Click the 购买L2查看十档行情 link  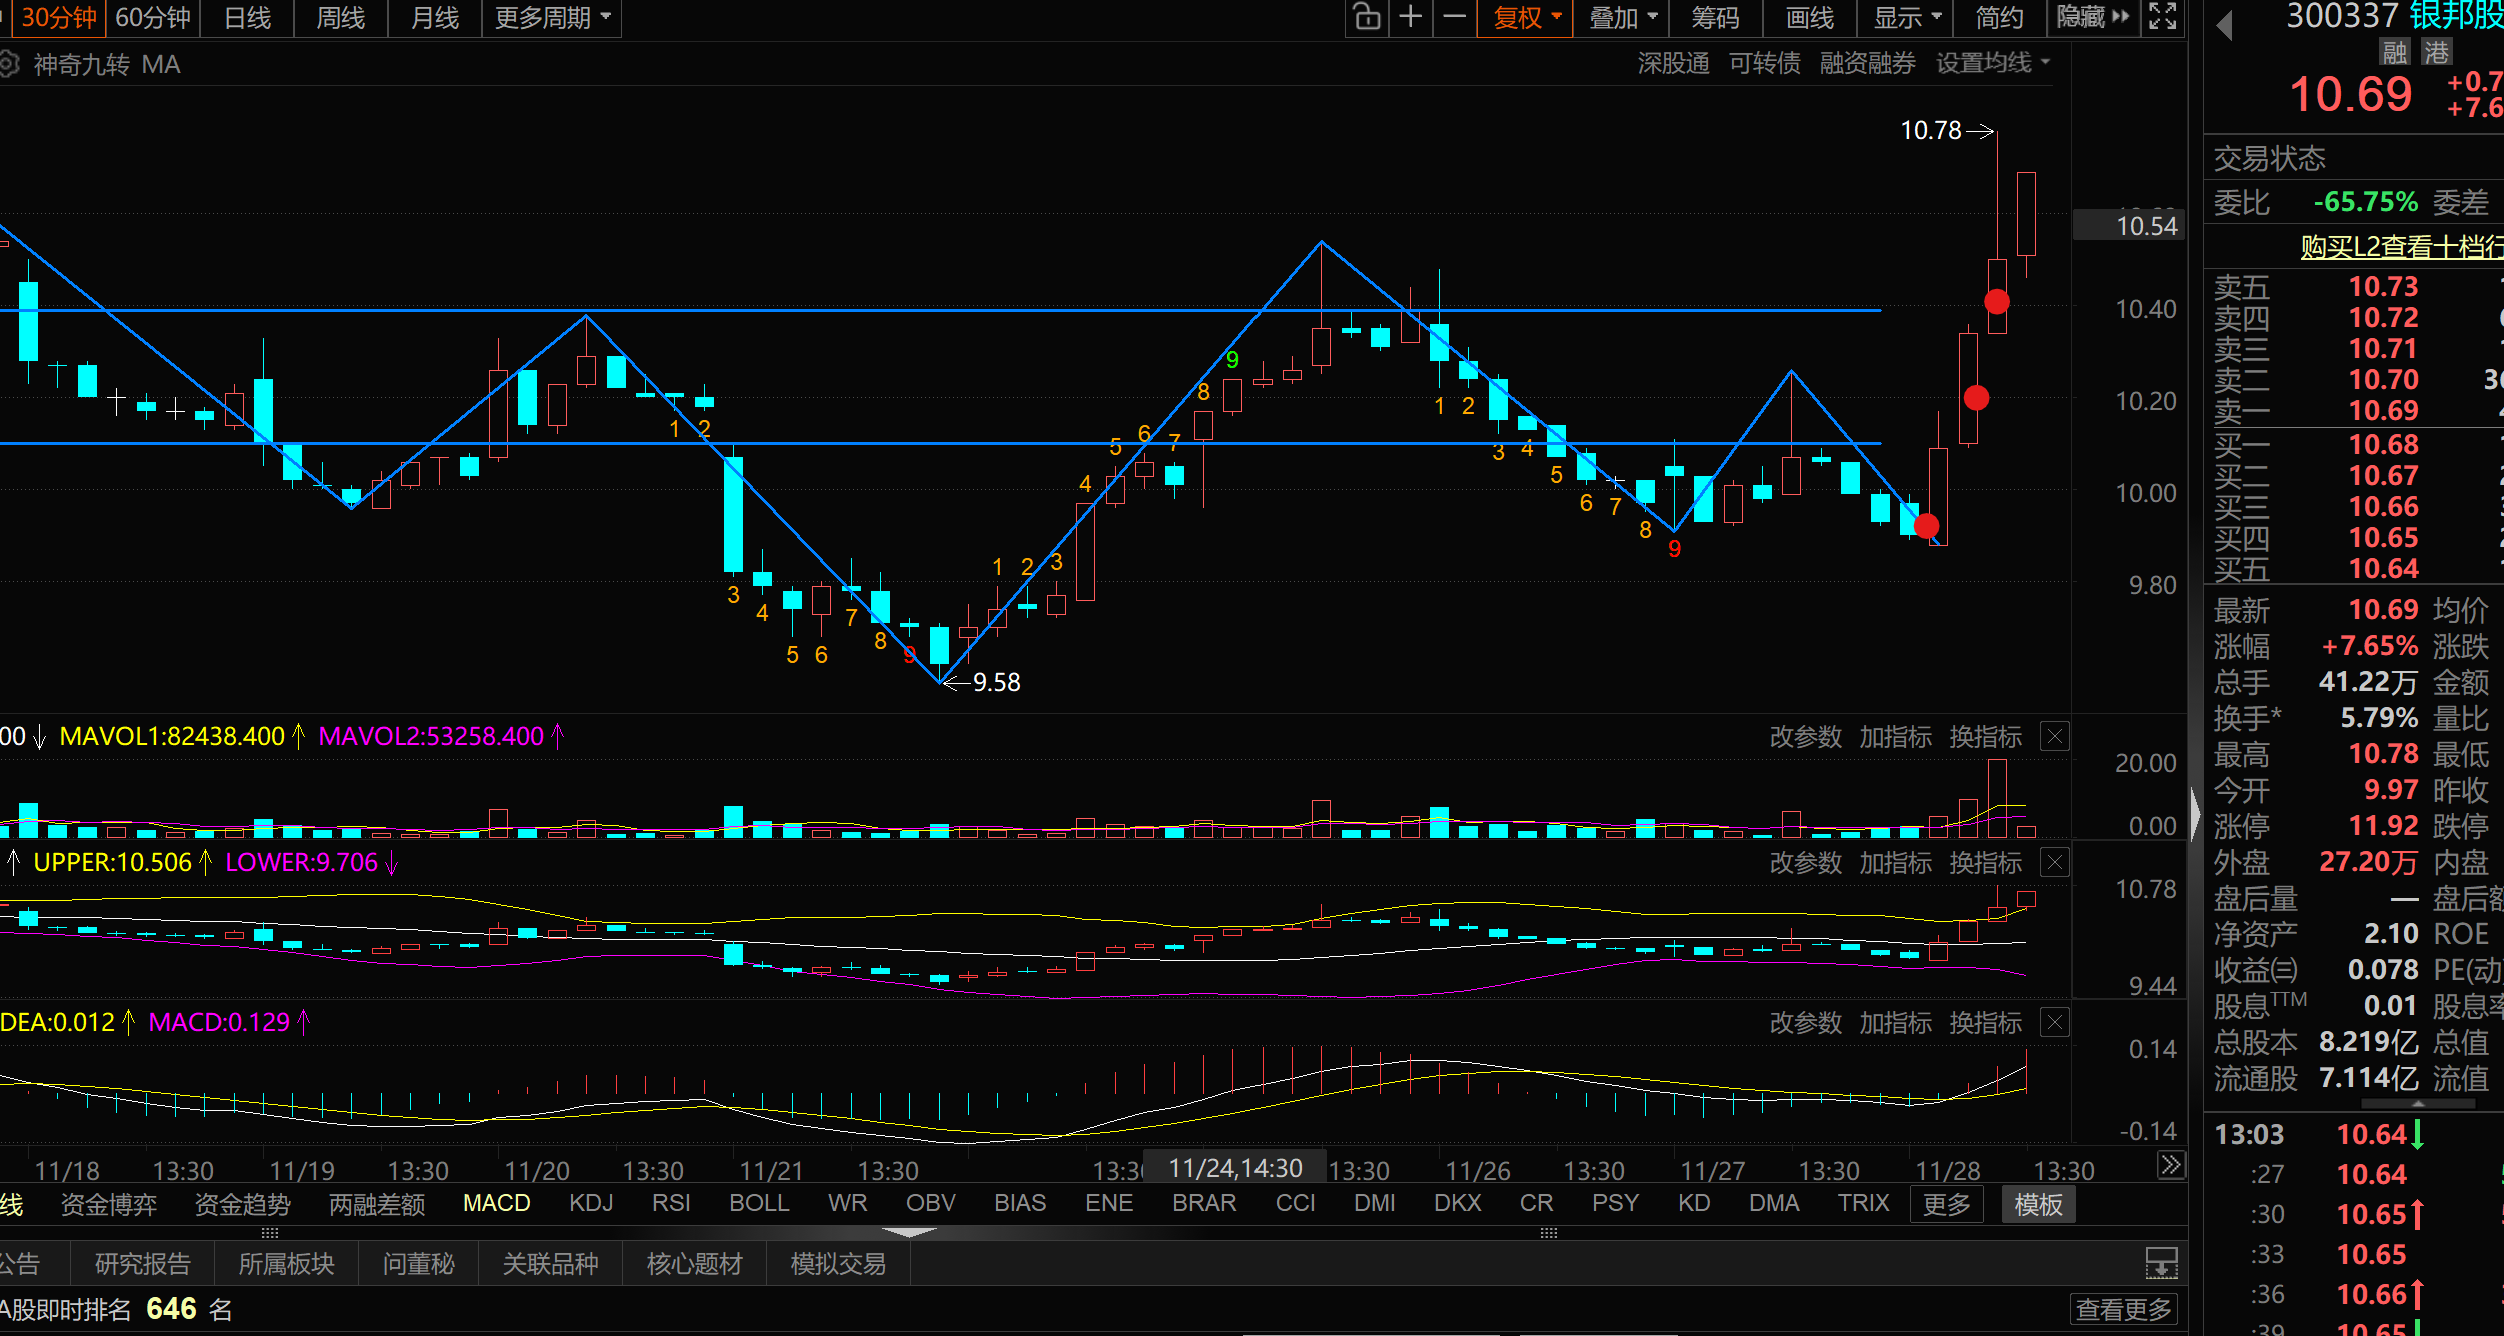tap(2400, 246)
